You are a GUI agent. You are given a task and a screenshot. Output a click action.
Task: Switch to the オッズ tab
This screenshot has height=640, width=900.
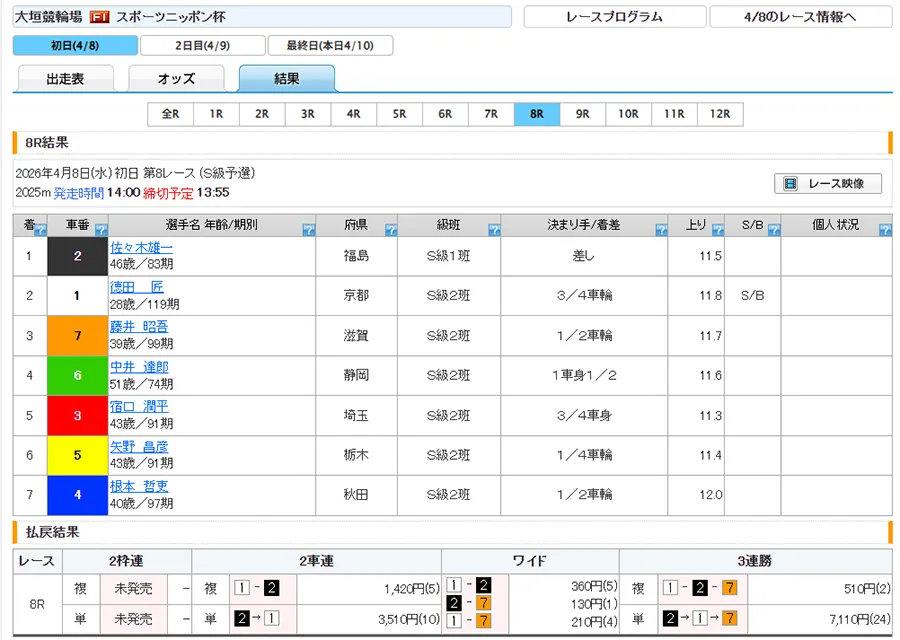[x=176, y=79]
